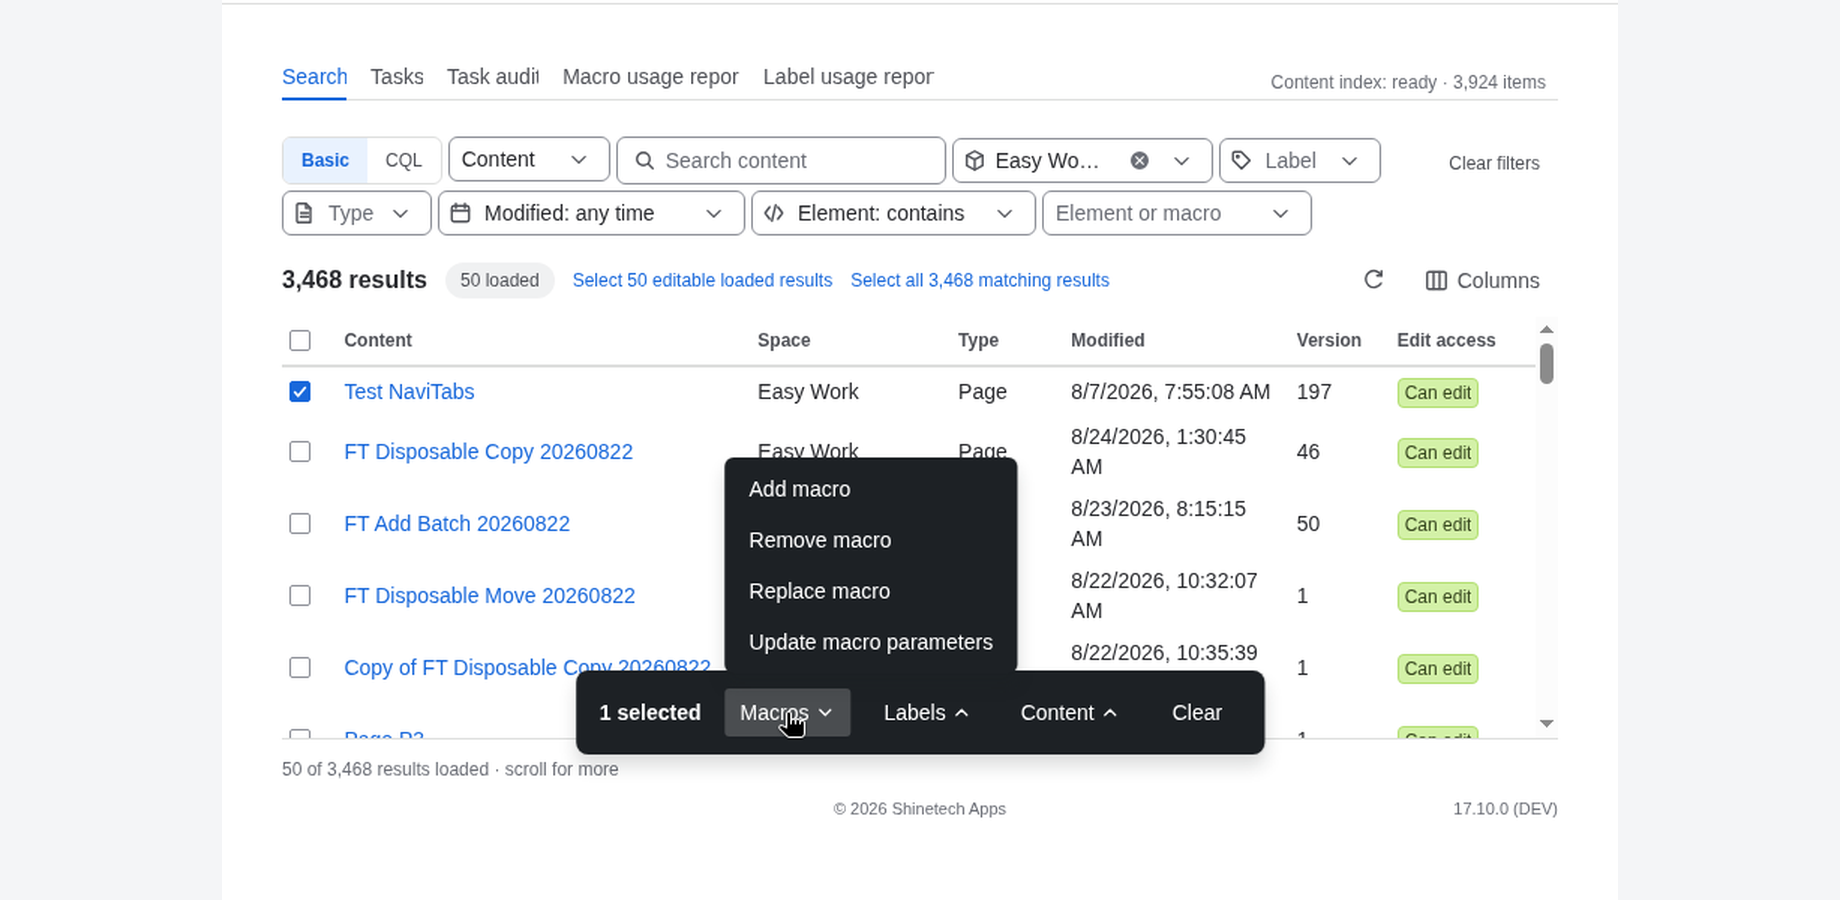The width and height of the screenshot is (1840, 900).
Task: Click the Label tag icon
Action: 1241,161
